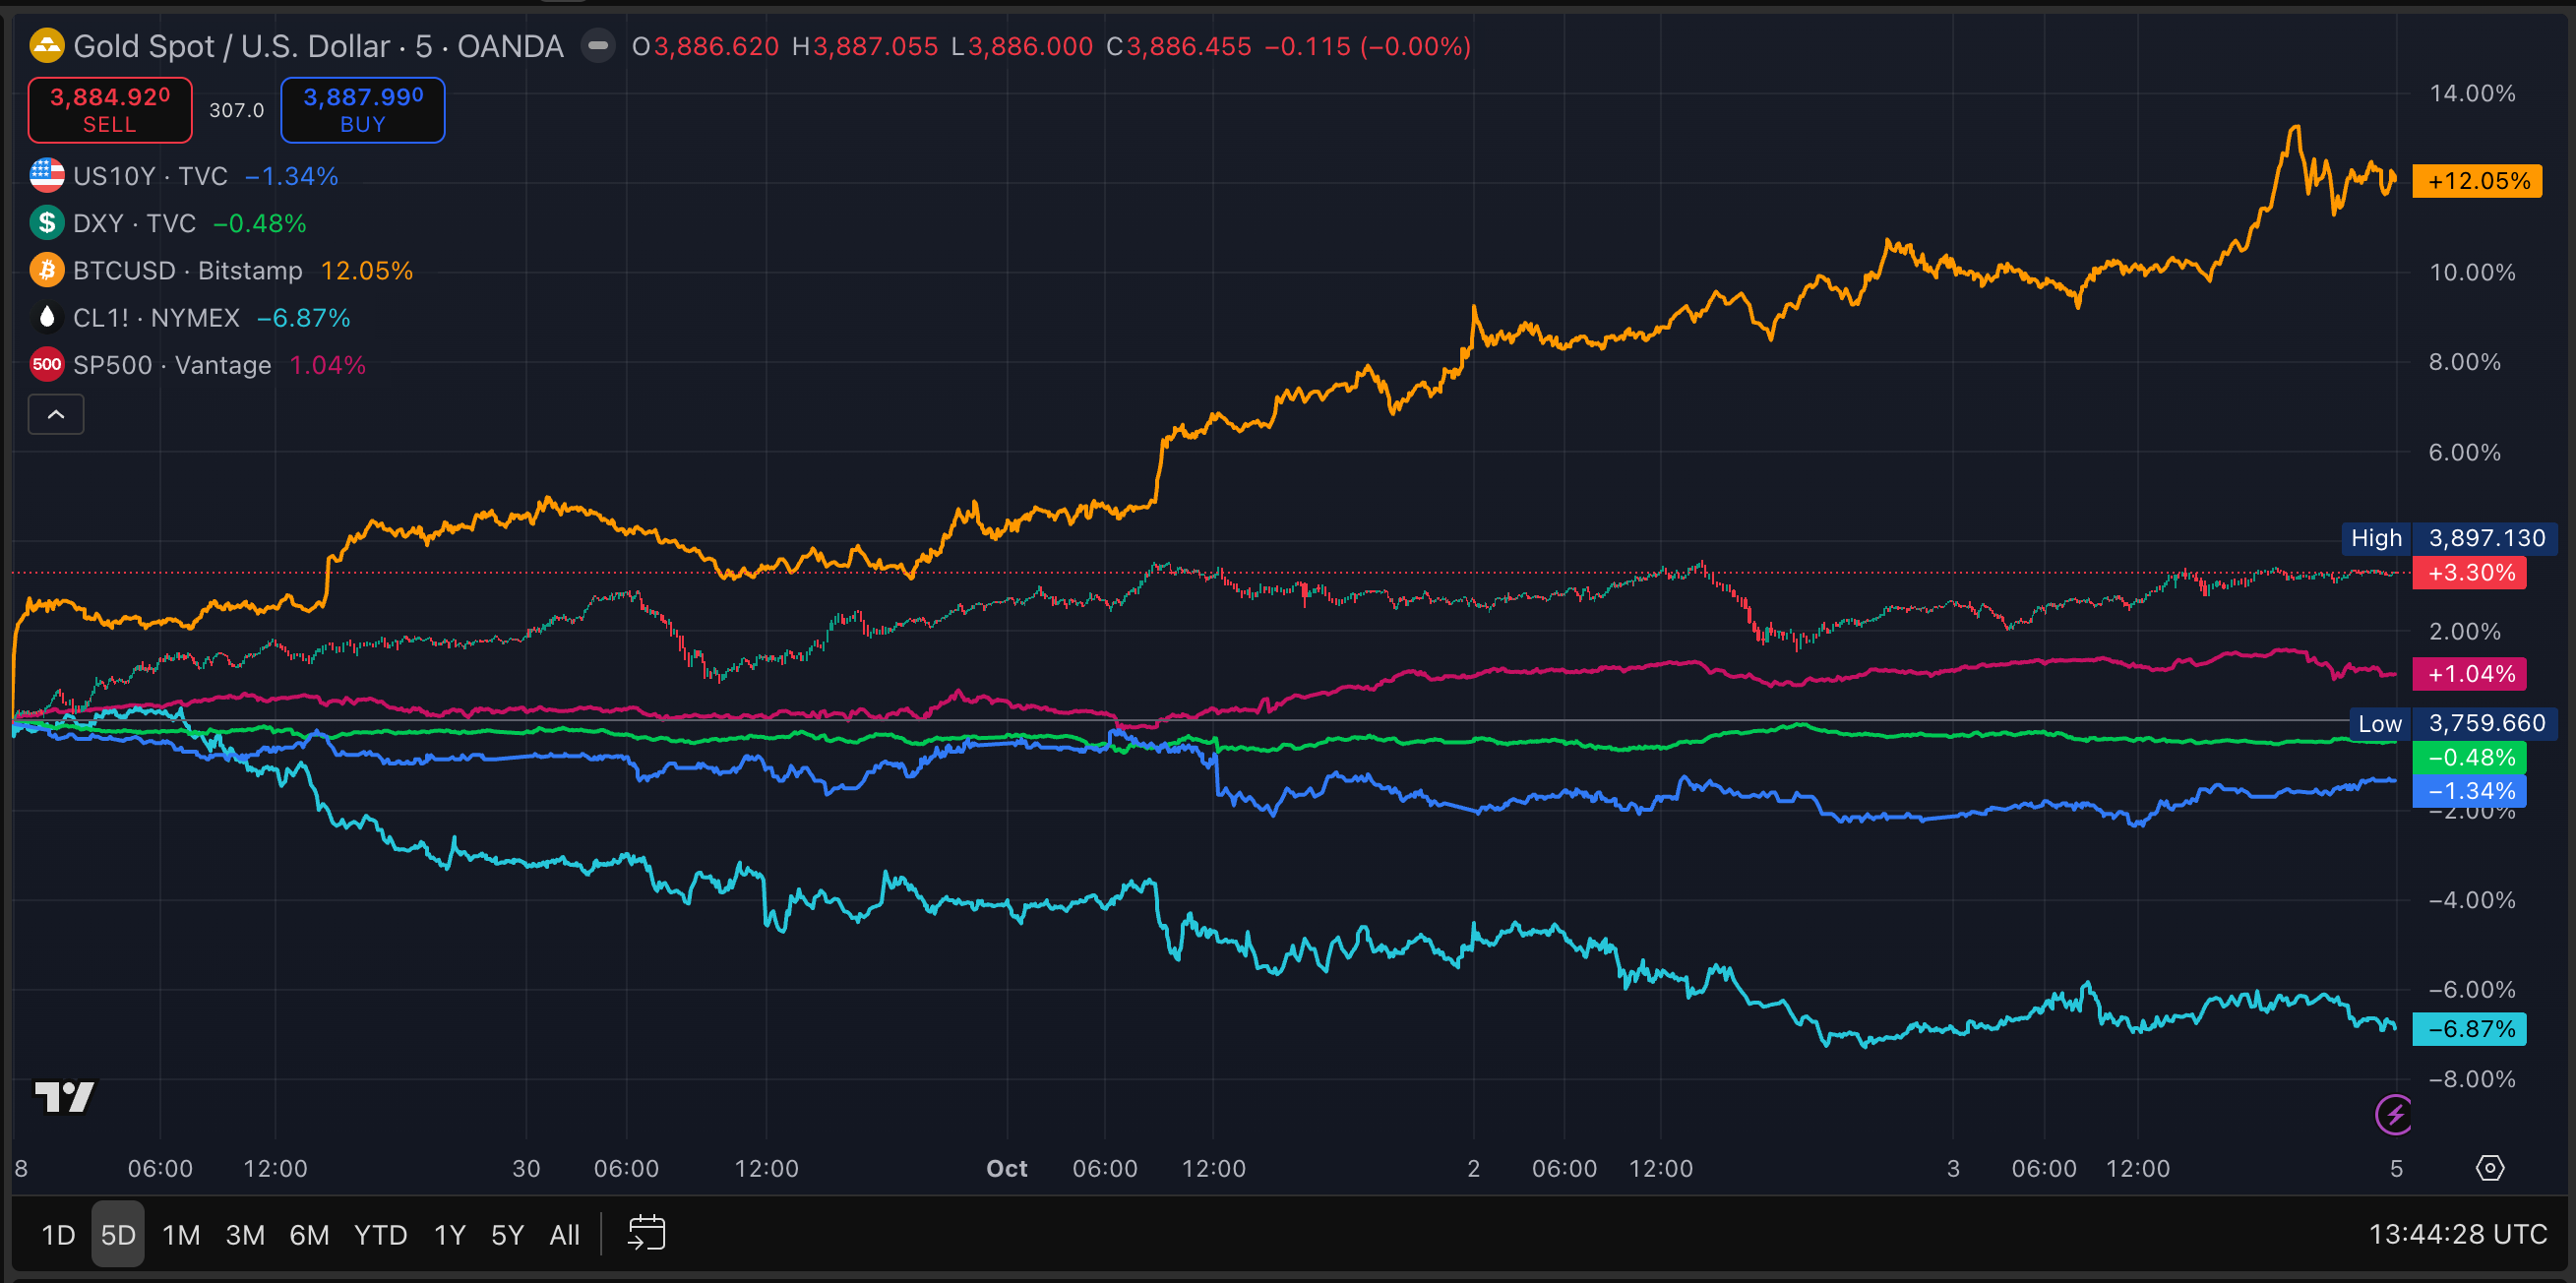Viewport: 2576px width, 1283px height.
Task: Click the 13:44:28 UTC timezone selector
Action: pyautogui.click(x=2457, y=1235)
